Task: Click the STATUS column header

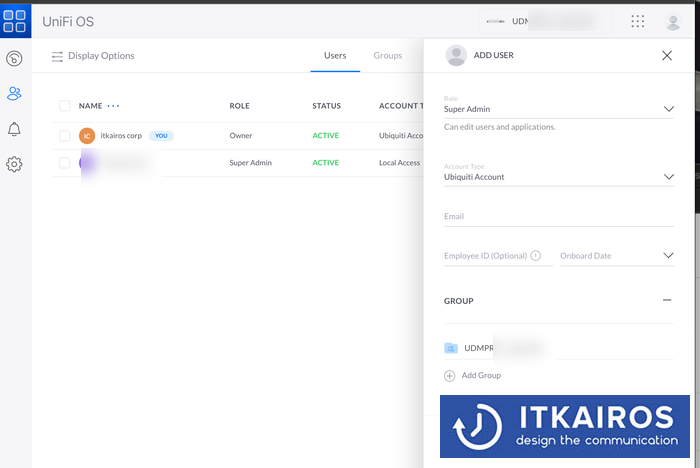Action: click(326, 106)
